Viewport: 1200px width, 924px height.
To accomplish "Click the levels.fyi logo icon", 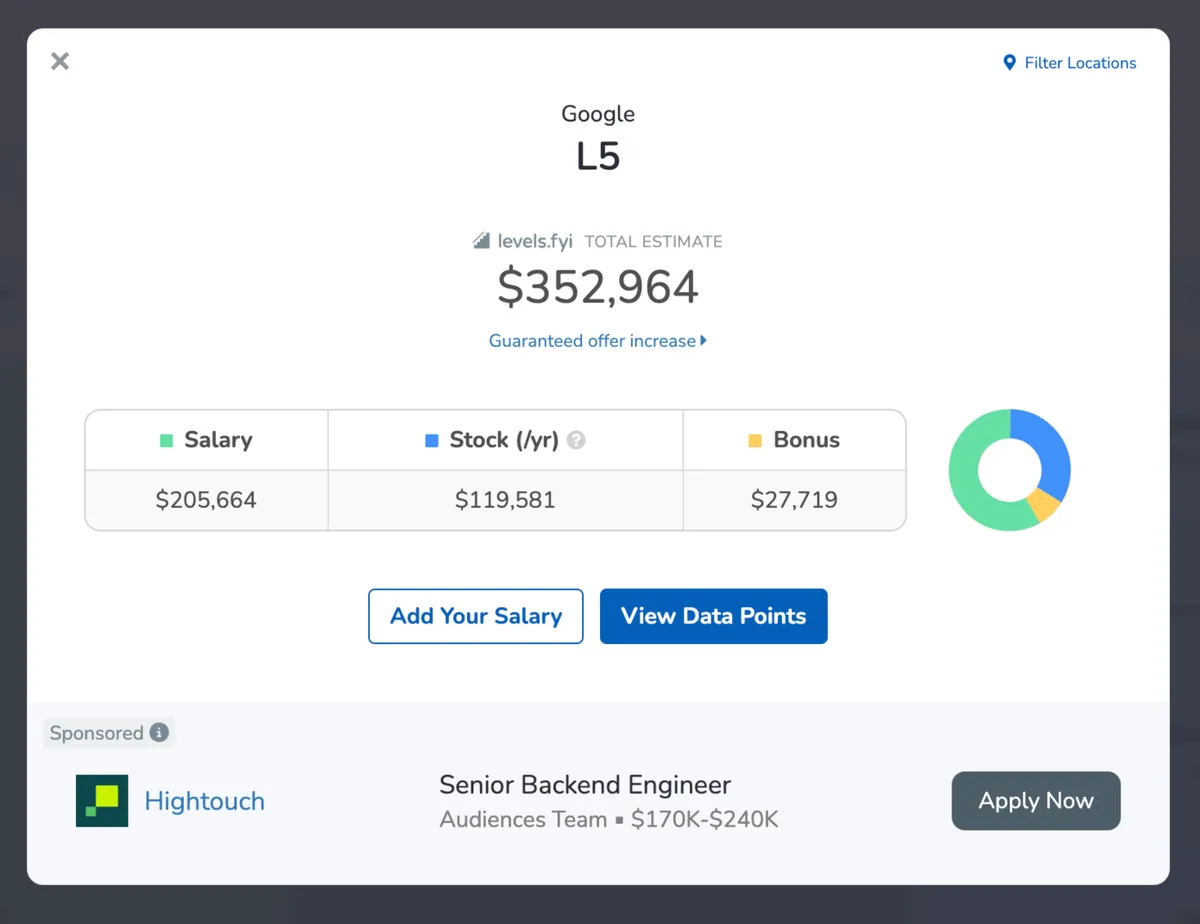I will (482, 241).
